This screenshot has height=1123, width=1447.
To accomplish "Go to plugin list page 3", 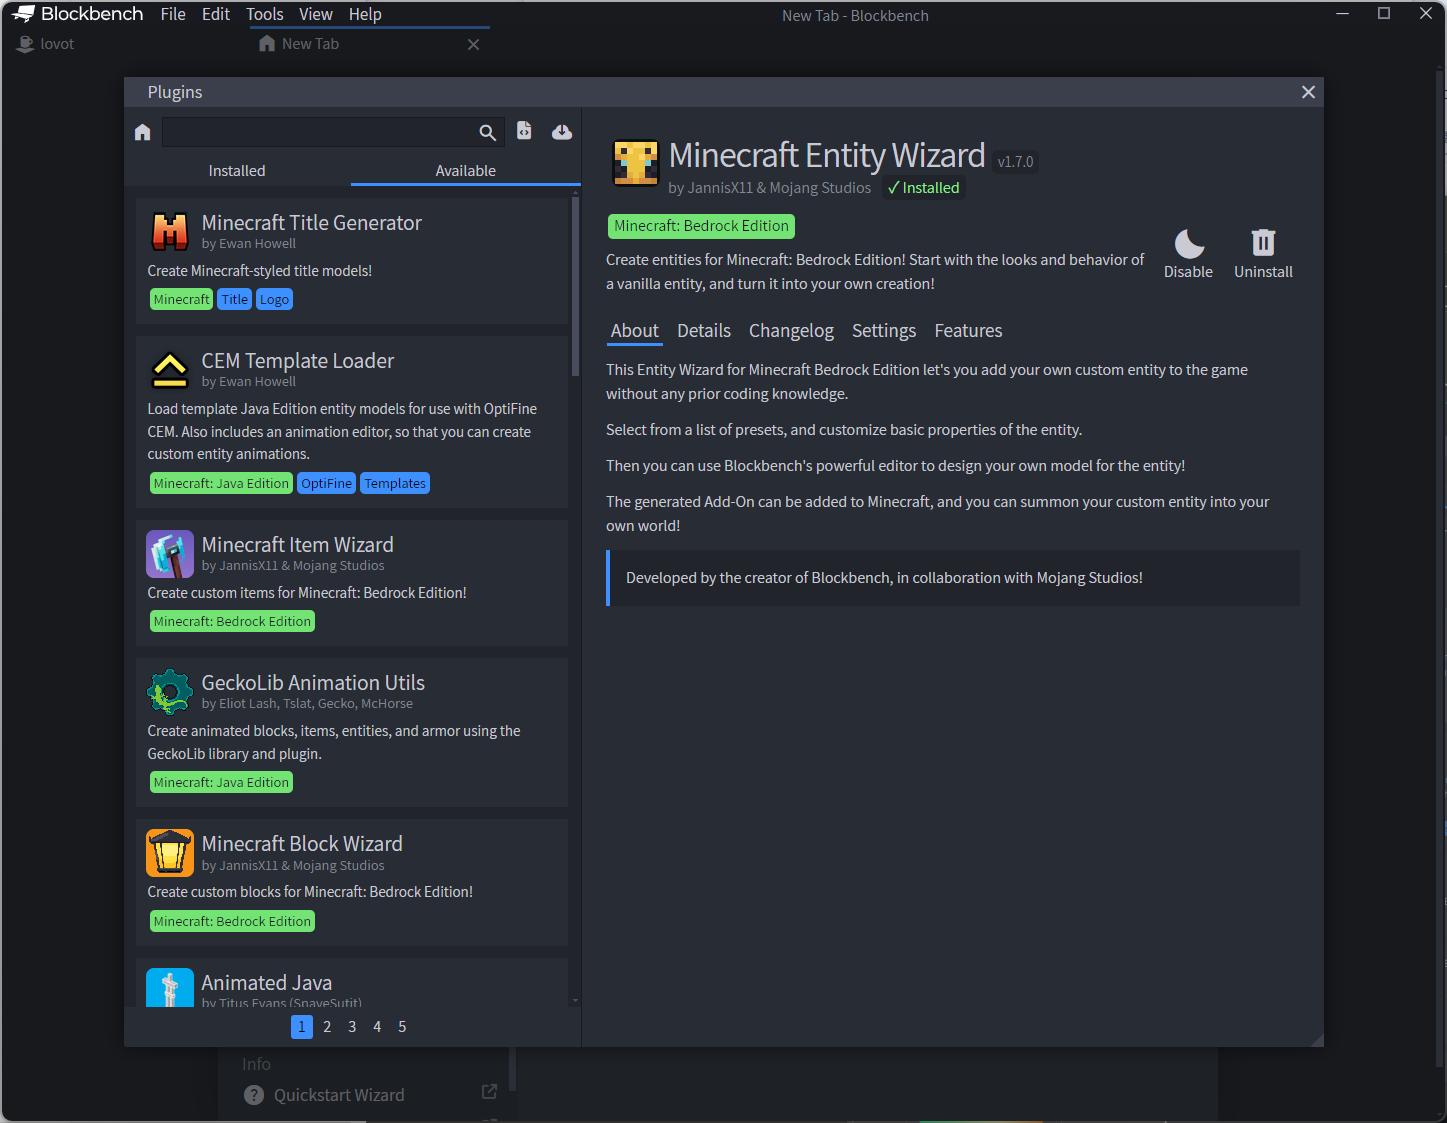I will 352,1027.
